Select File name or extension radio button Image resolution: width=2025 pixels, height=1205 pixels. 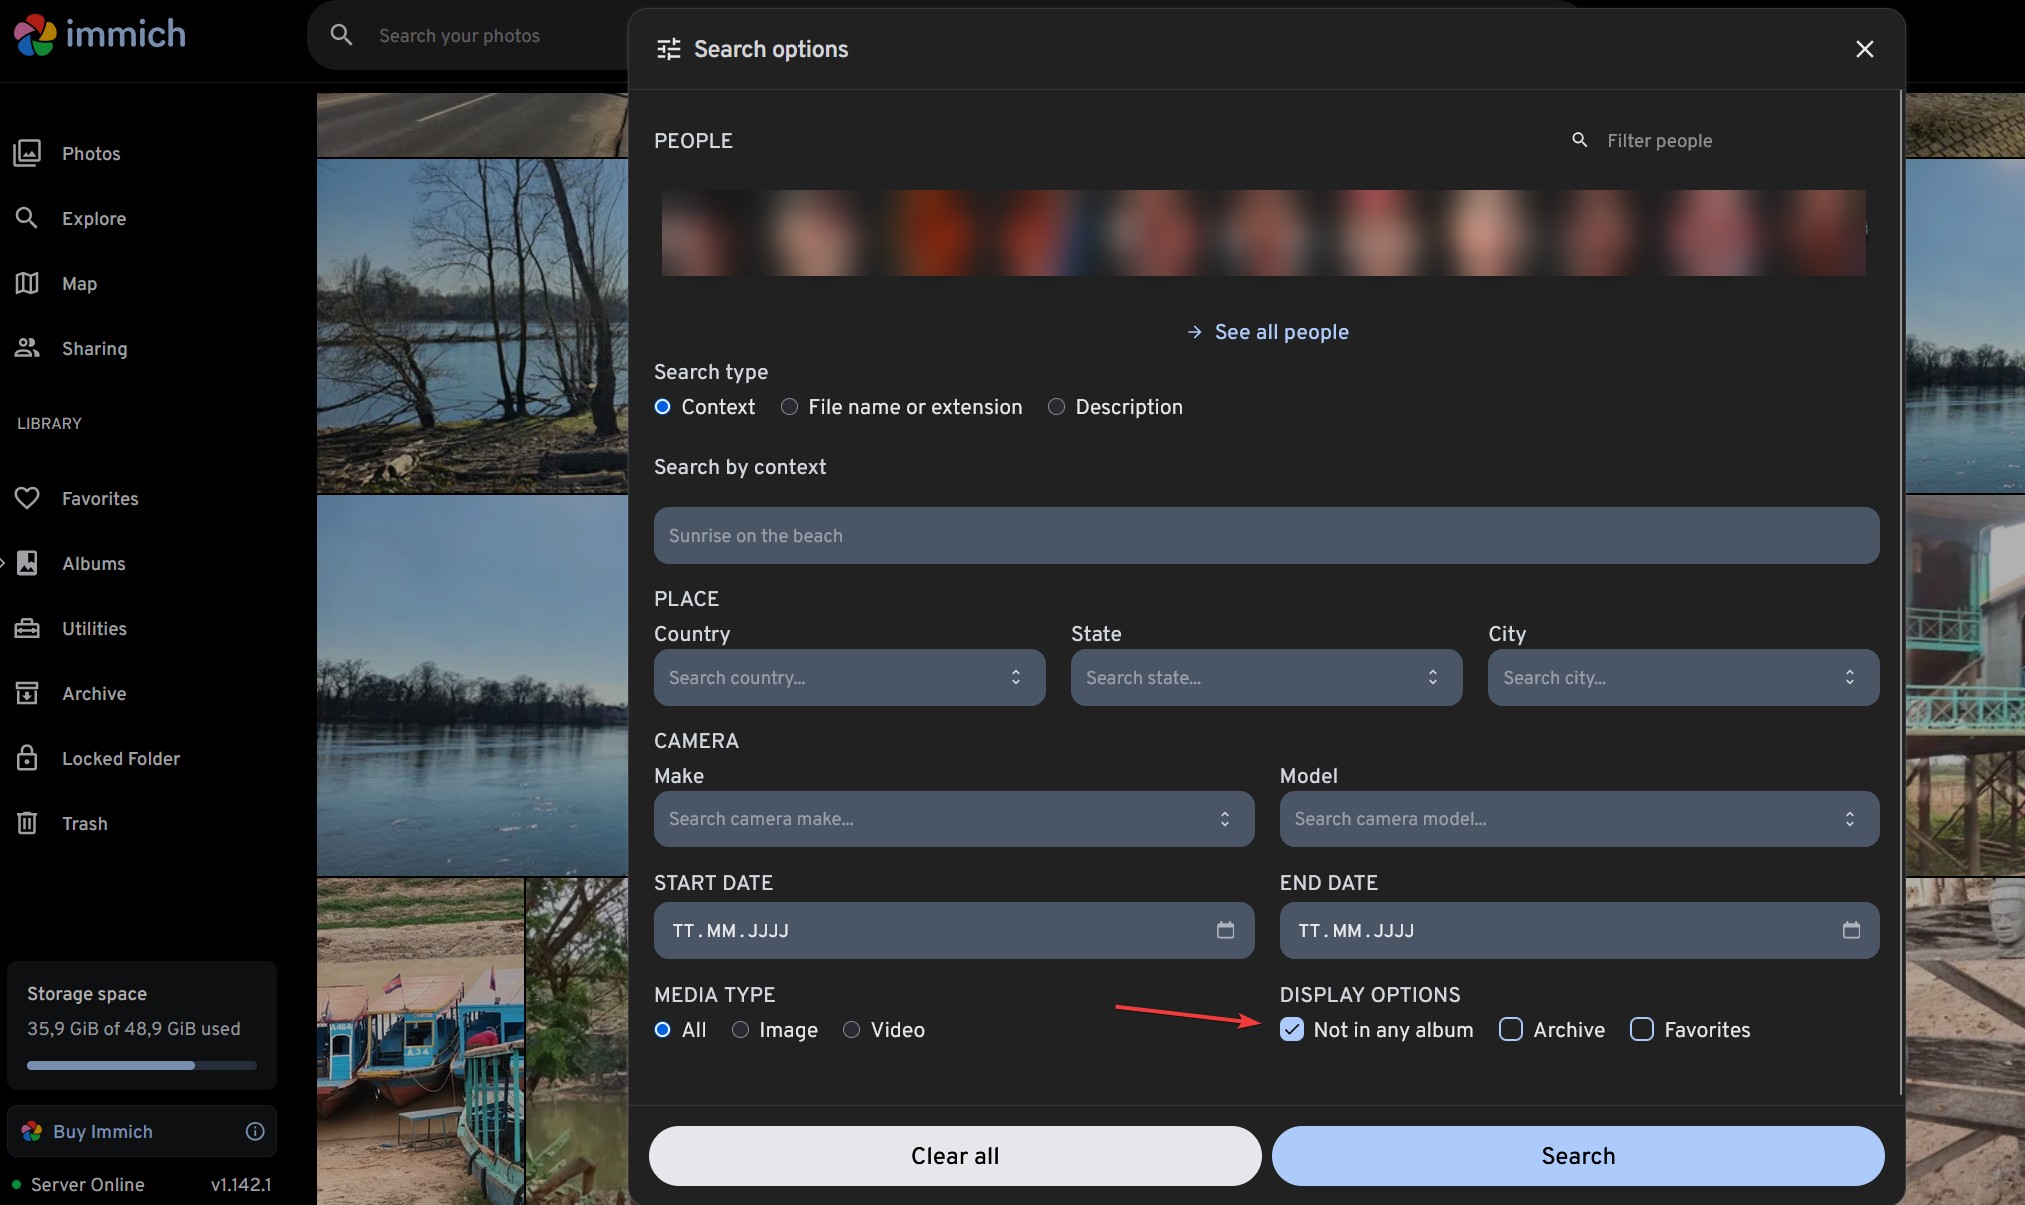tap(789, 407)
